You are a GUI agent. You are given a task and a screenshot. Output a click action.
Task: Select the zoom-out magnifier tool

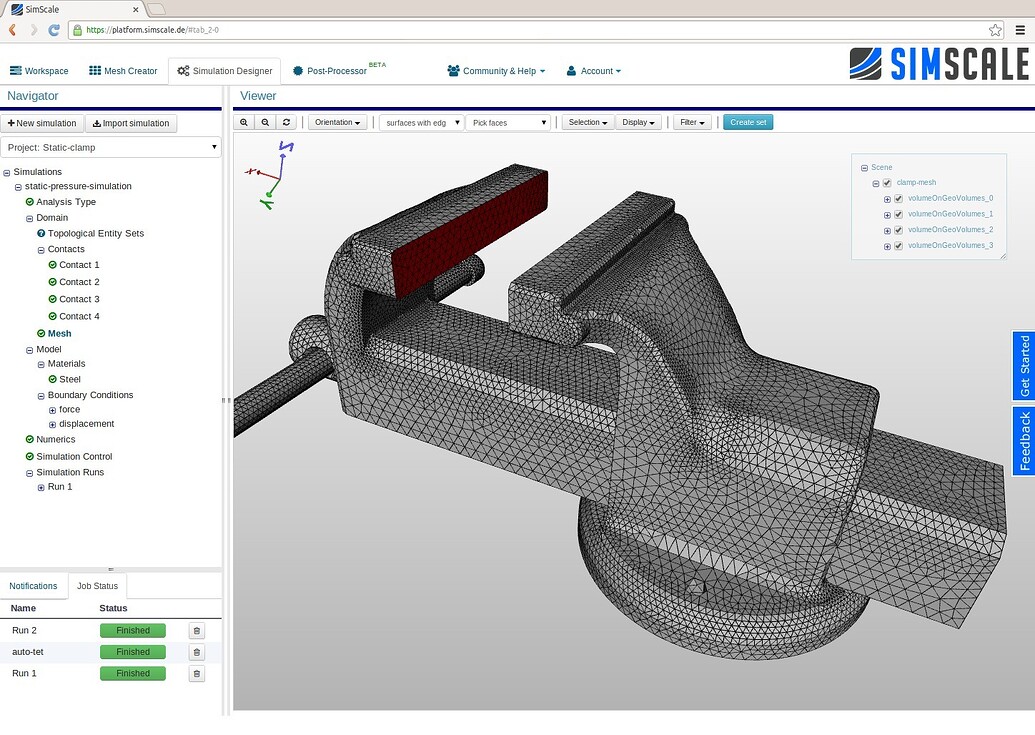point(263,121)
